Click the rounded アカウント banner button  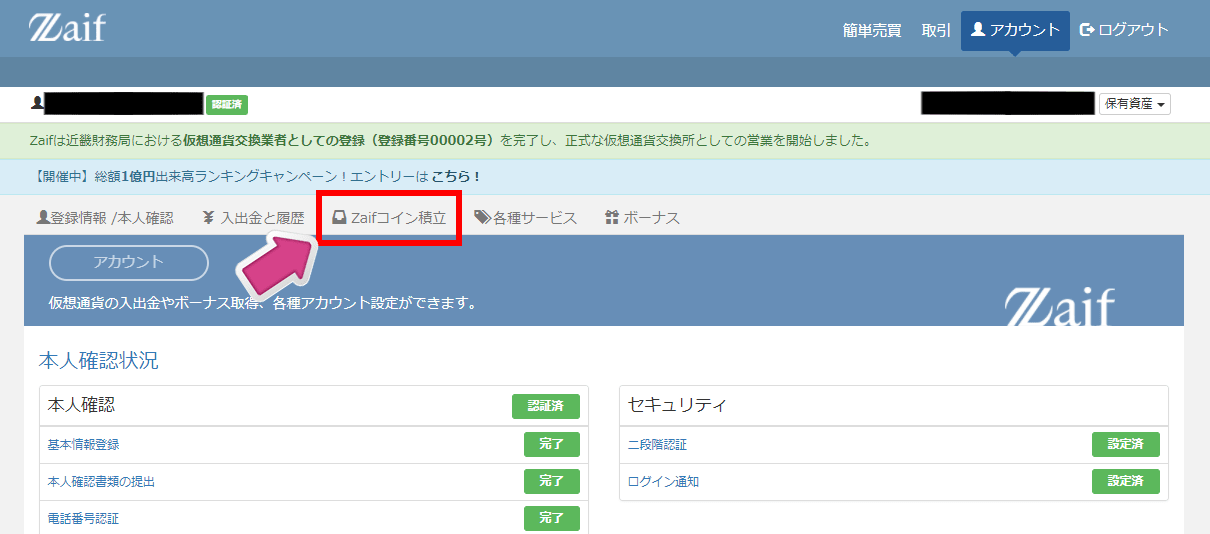pos(129,263)
